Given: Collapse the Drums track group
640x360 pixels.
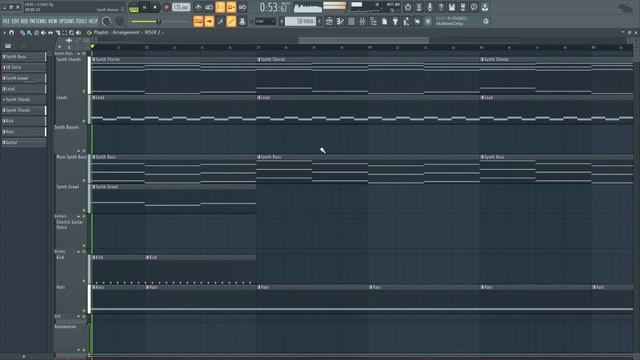Looking at the screenshot, I should 79,251.
